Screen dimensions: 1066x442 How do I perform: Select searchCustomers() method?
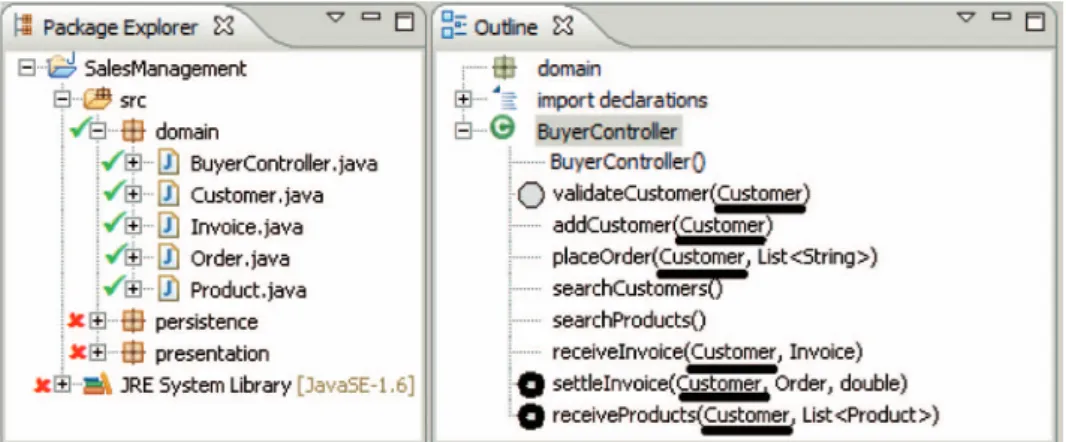click(x=638, y=289)
